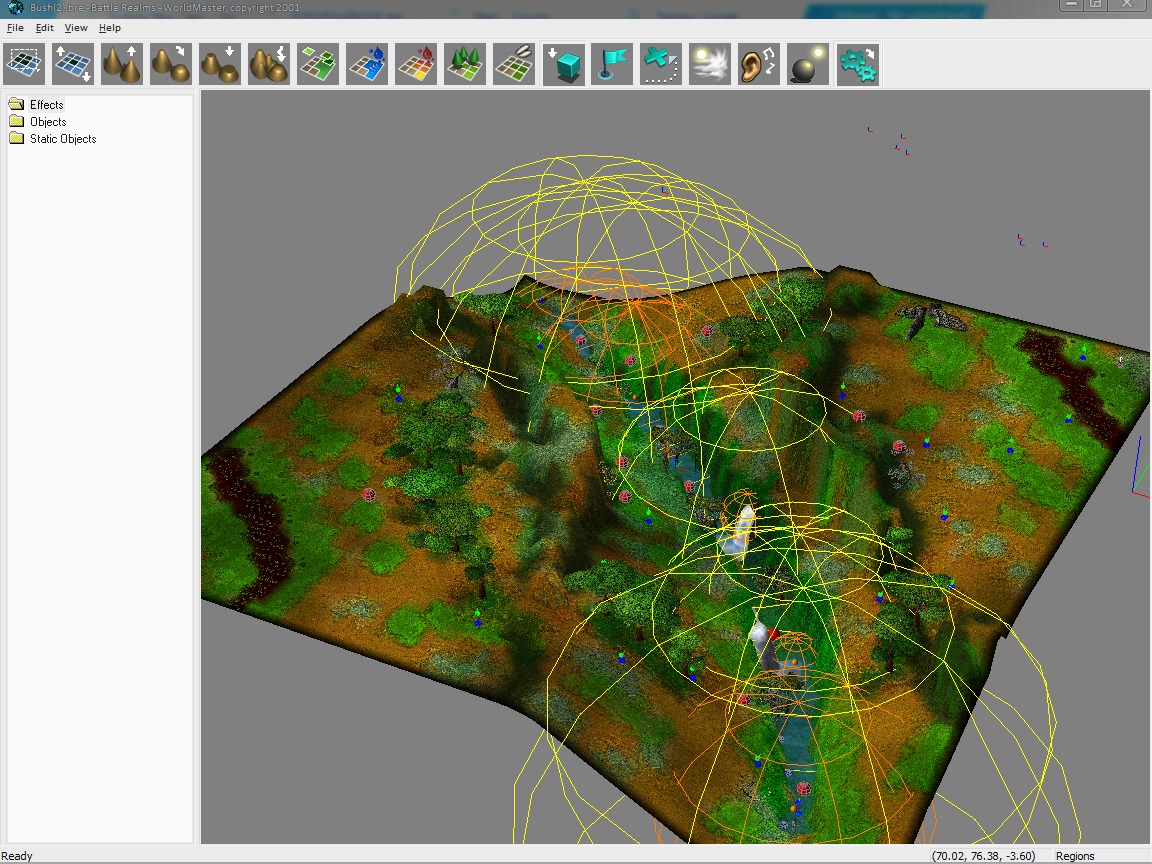
Task: Click the Ready status text
Action: coord(17,856)
